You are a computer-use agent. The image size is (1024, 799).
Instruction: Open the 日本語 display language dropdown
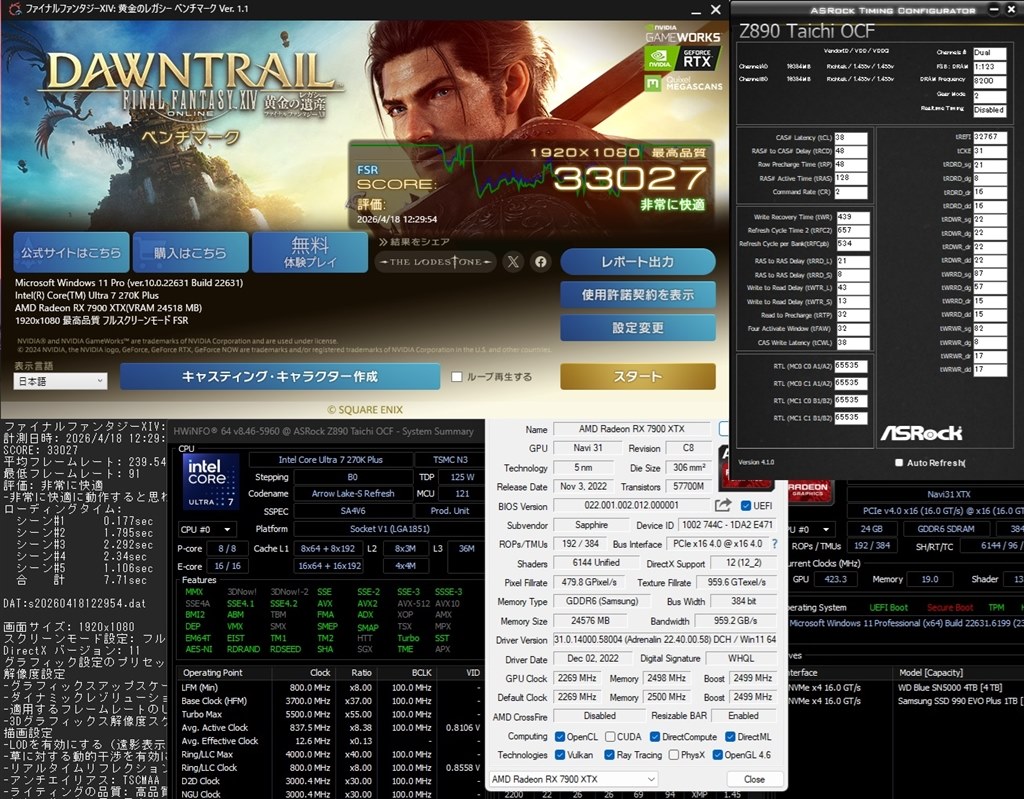pos(60,381)
